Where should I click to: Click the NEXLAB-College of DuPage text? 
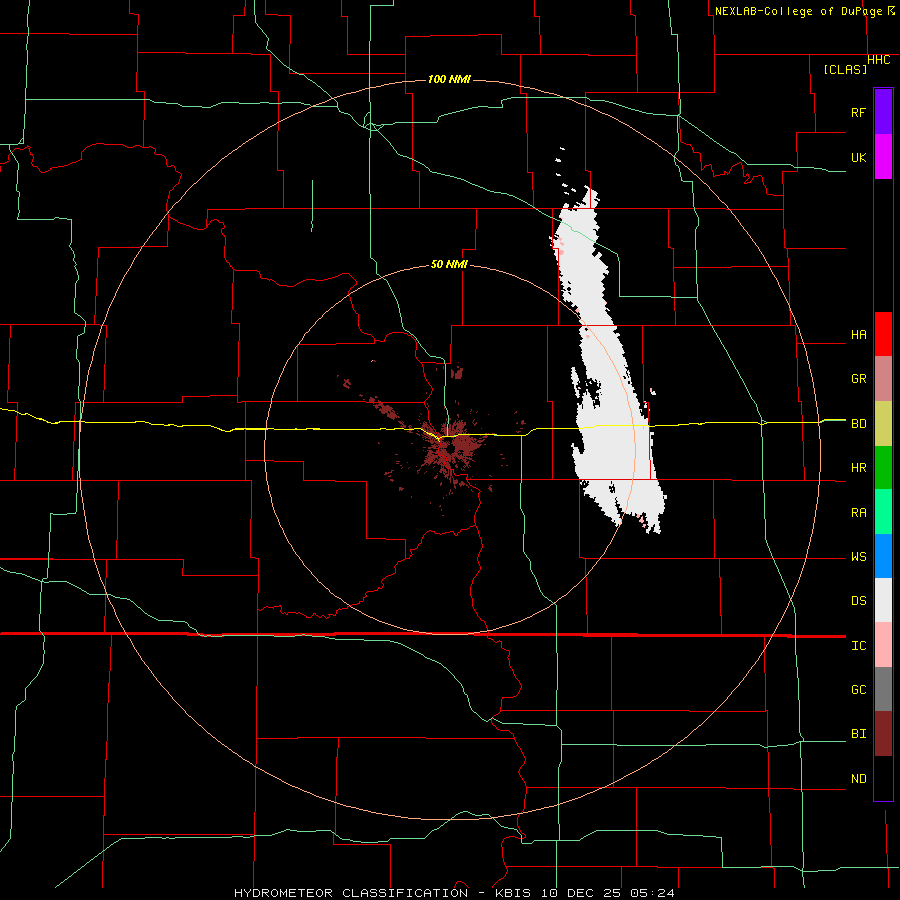tap(799, 11)
